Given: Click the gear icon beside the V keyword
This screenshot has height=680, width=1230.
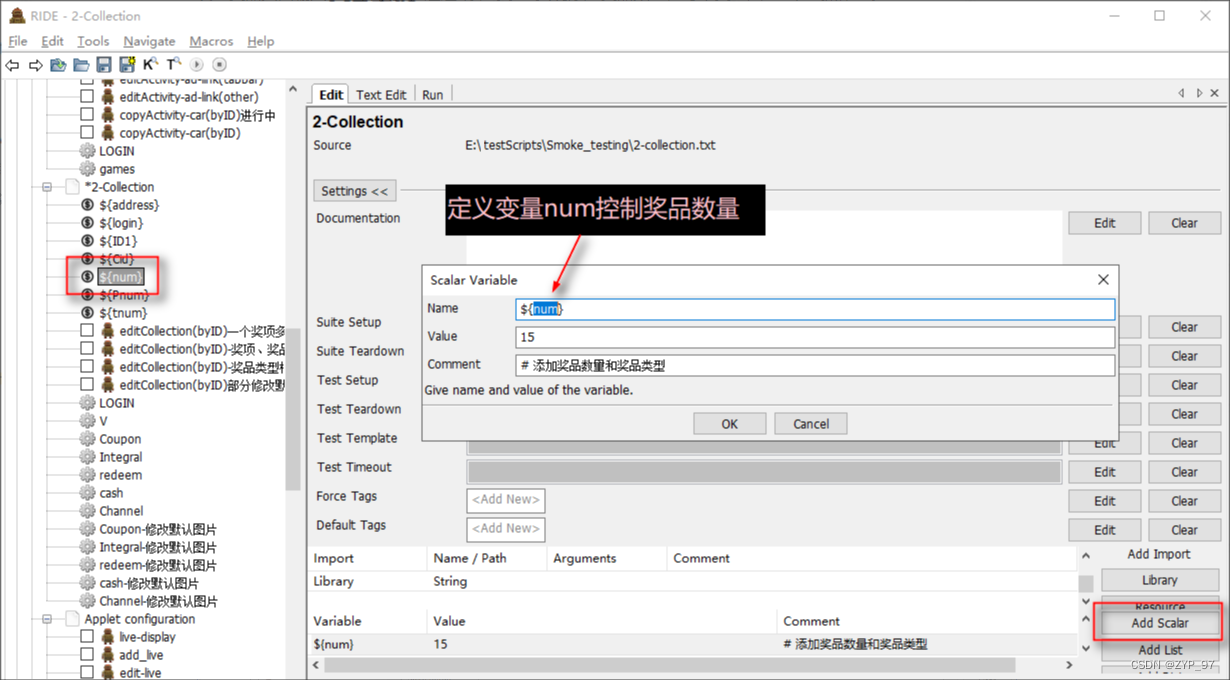Looking at the screenshot, I should 88,421.
